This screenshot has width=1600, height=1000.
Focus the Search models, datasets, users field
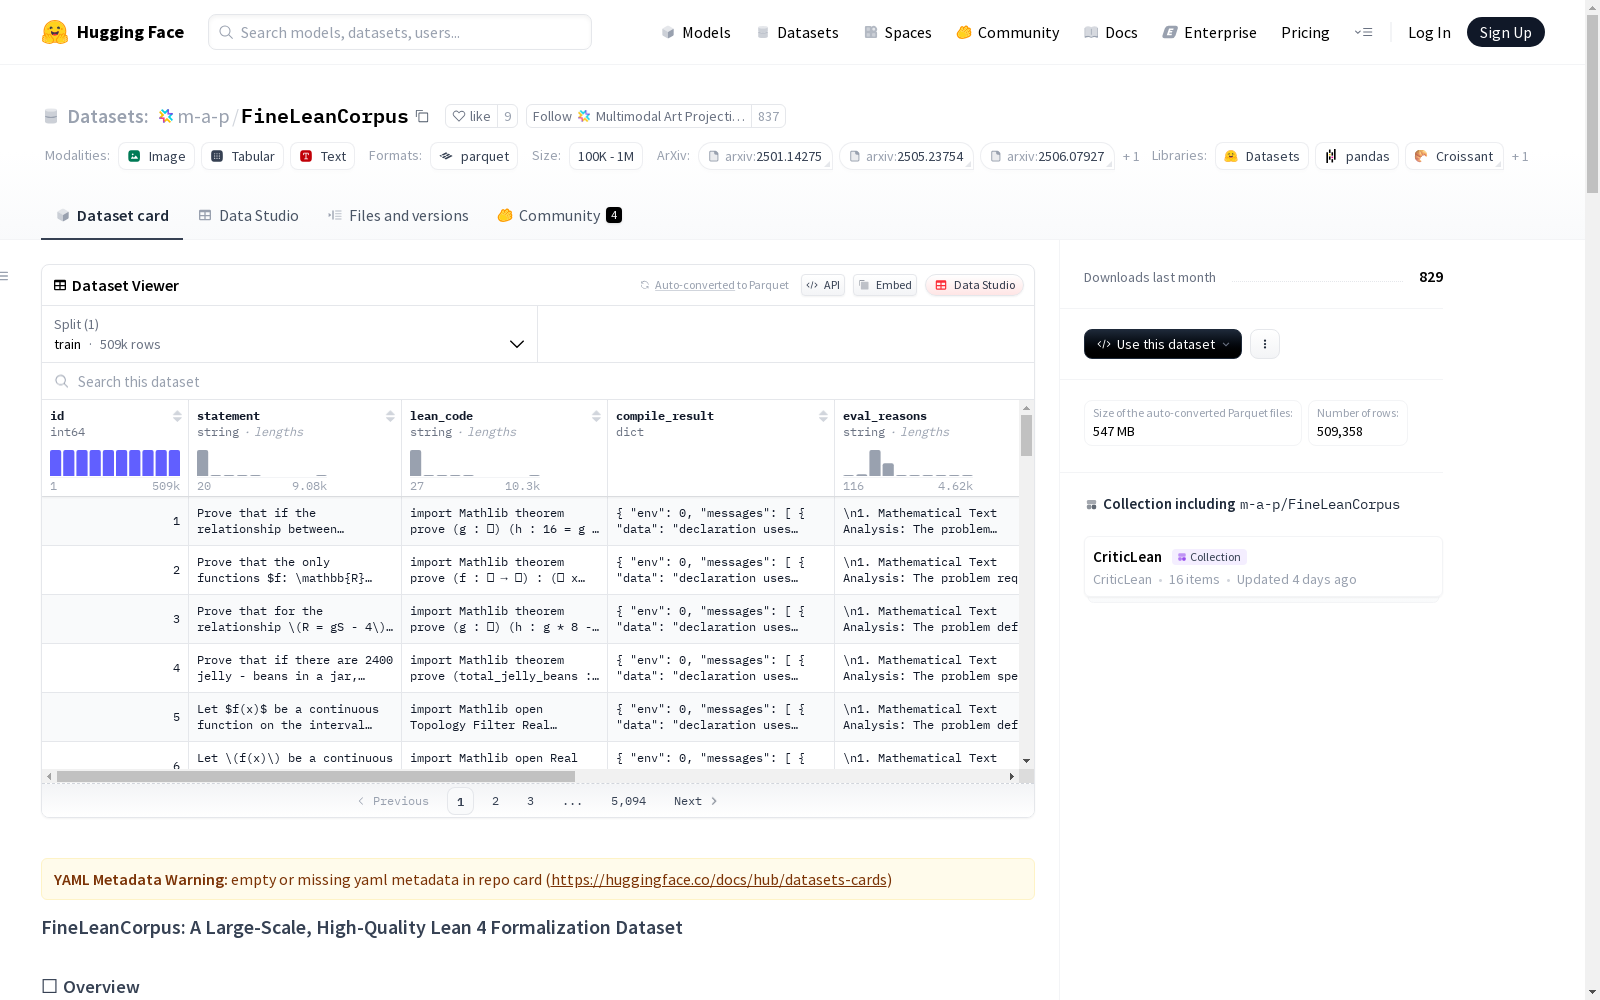pyautogui.click(x=400, y=32)
